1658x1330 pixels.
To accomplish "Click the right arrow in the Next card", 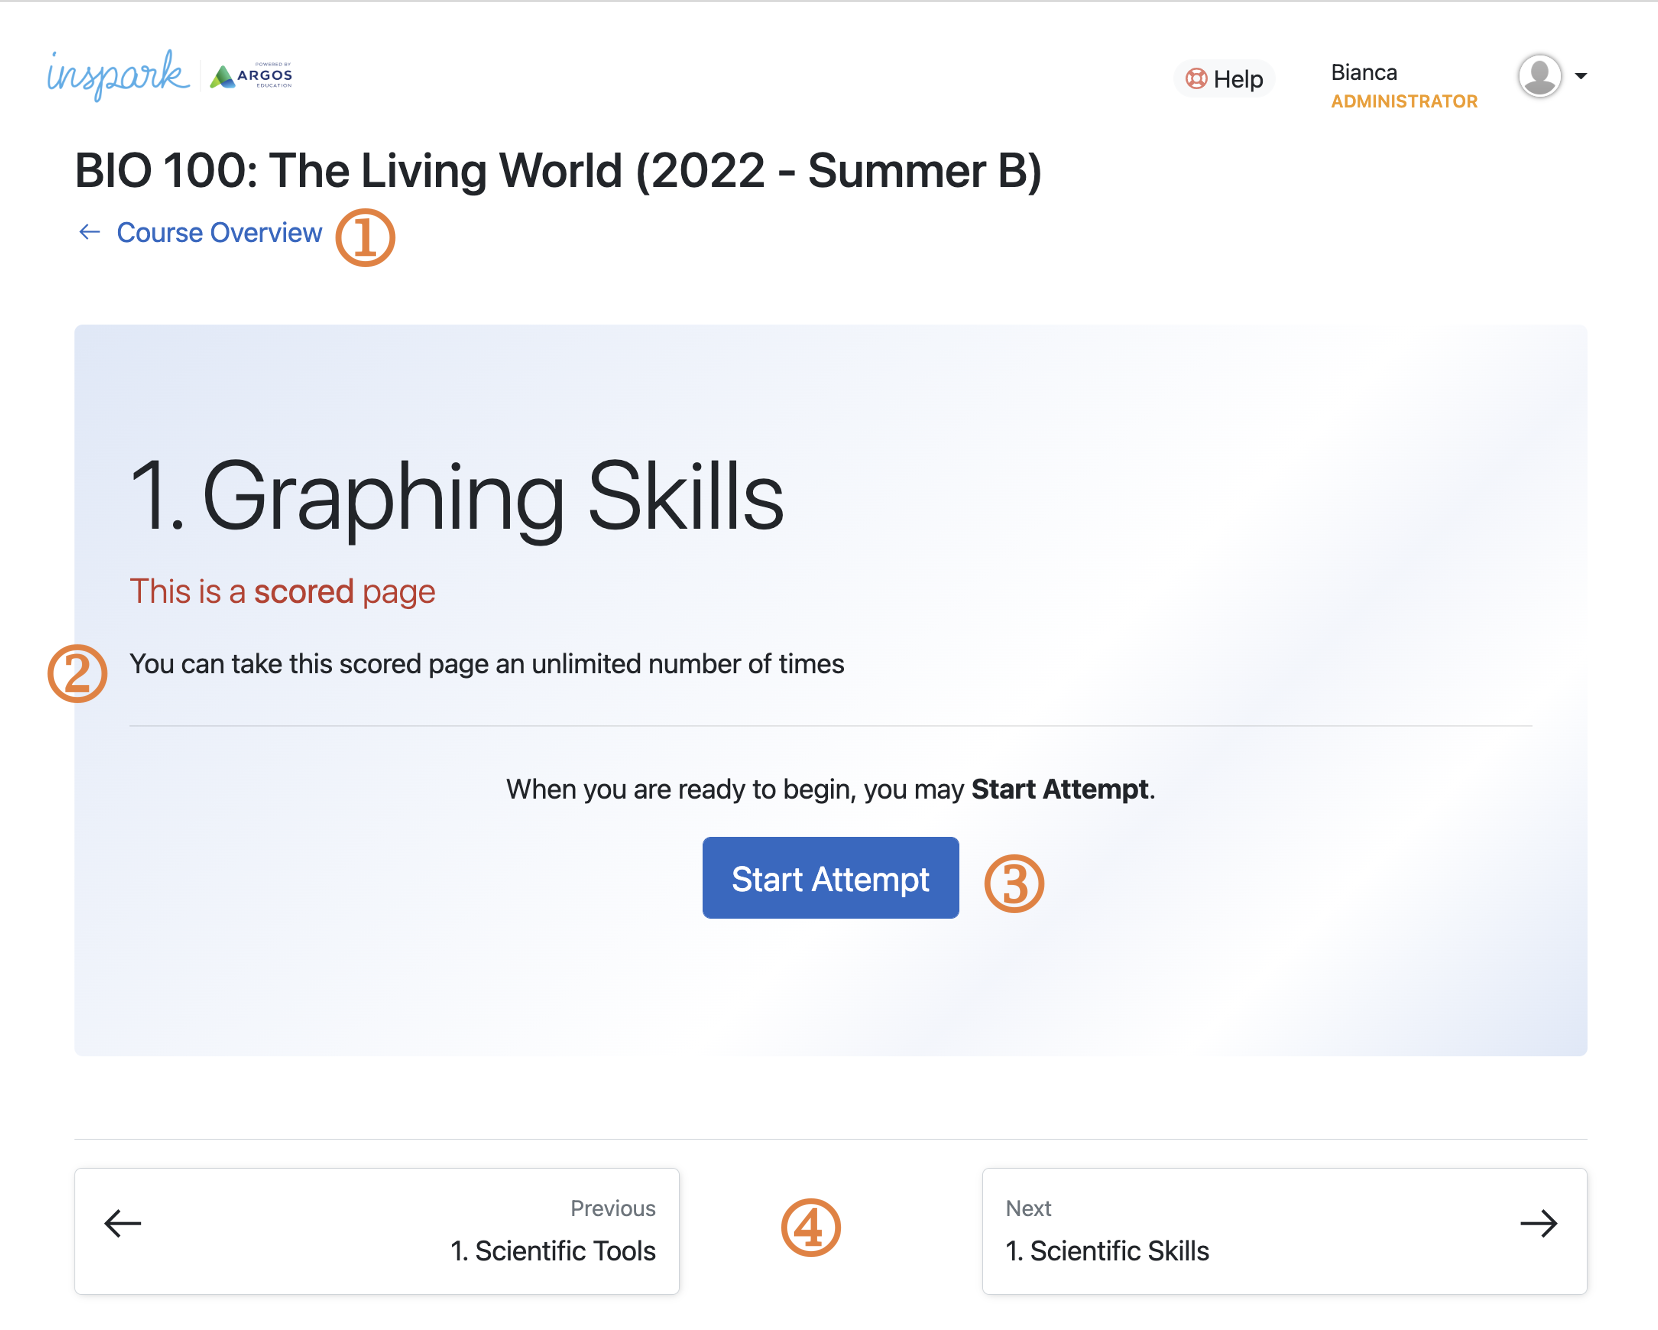I will [x=1538, y=1222].
